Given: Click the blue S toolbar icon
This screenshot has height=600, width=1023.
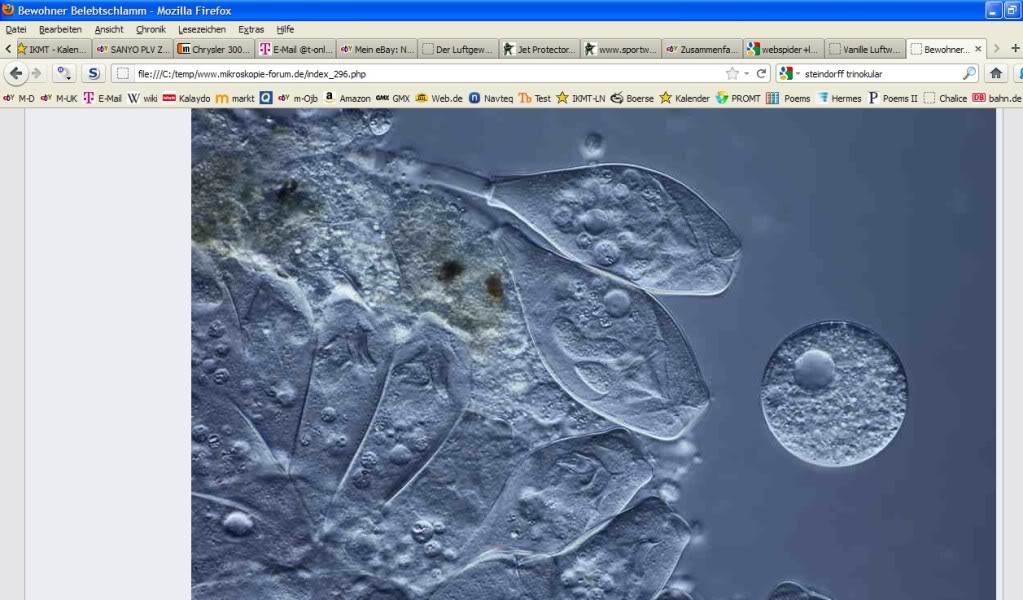Looking at the screenshot, I should click(x=94, y=74).
